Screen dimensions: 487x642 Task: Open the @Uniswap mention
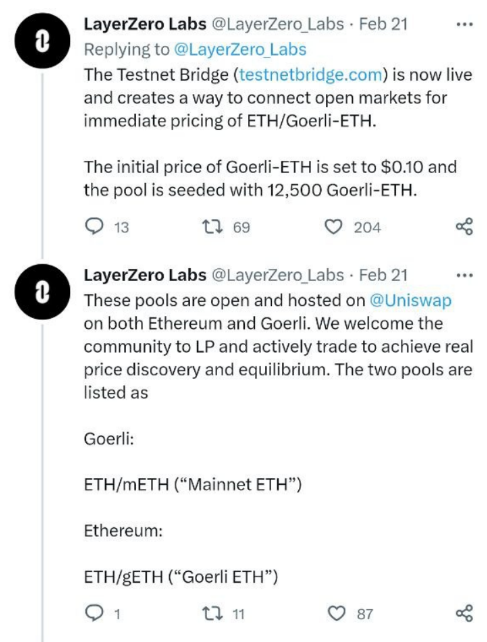click(x=410, y=301)
